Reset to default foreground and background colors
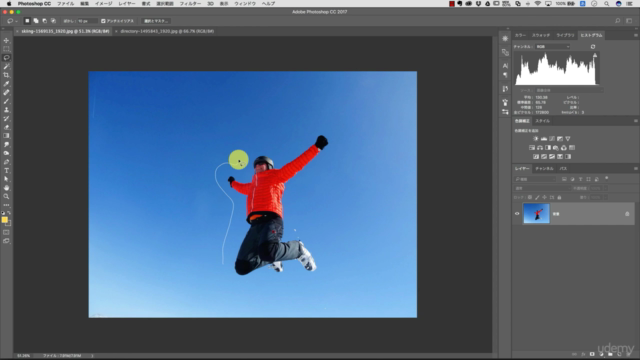 click(3, 213)
